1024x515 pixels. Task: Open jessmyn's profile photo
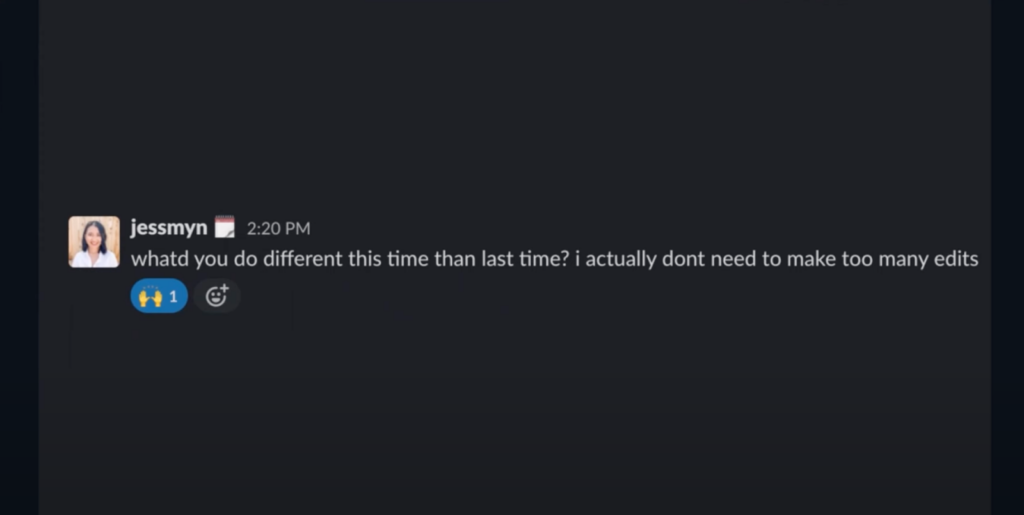[94, 242]
